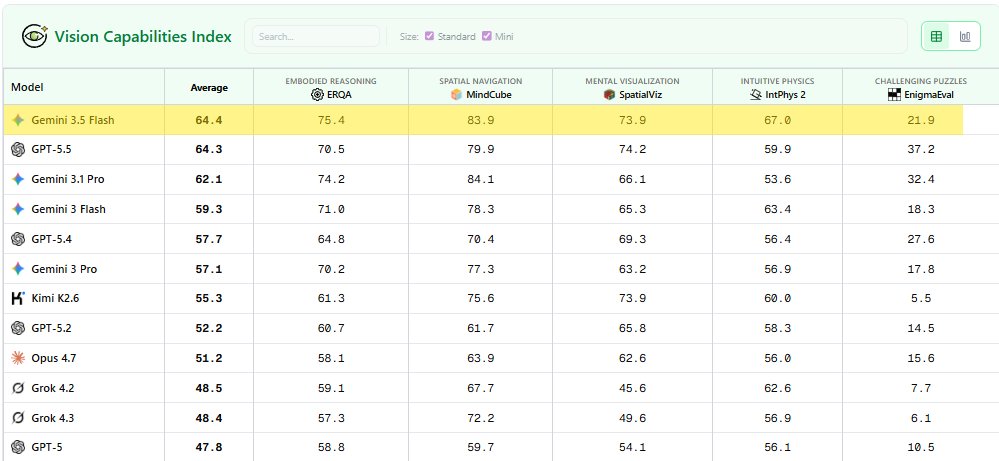The image size is (999, 461).
Task: Click the Vision Capabilities Index eye logo
Action: point(34,36)
